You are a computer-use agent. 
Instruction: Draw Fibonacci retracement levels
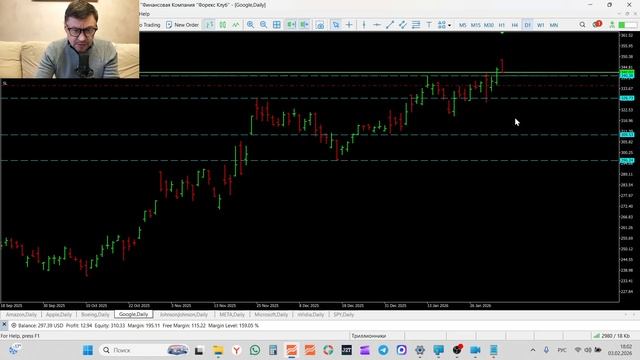(x=416, y=25)
